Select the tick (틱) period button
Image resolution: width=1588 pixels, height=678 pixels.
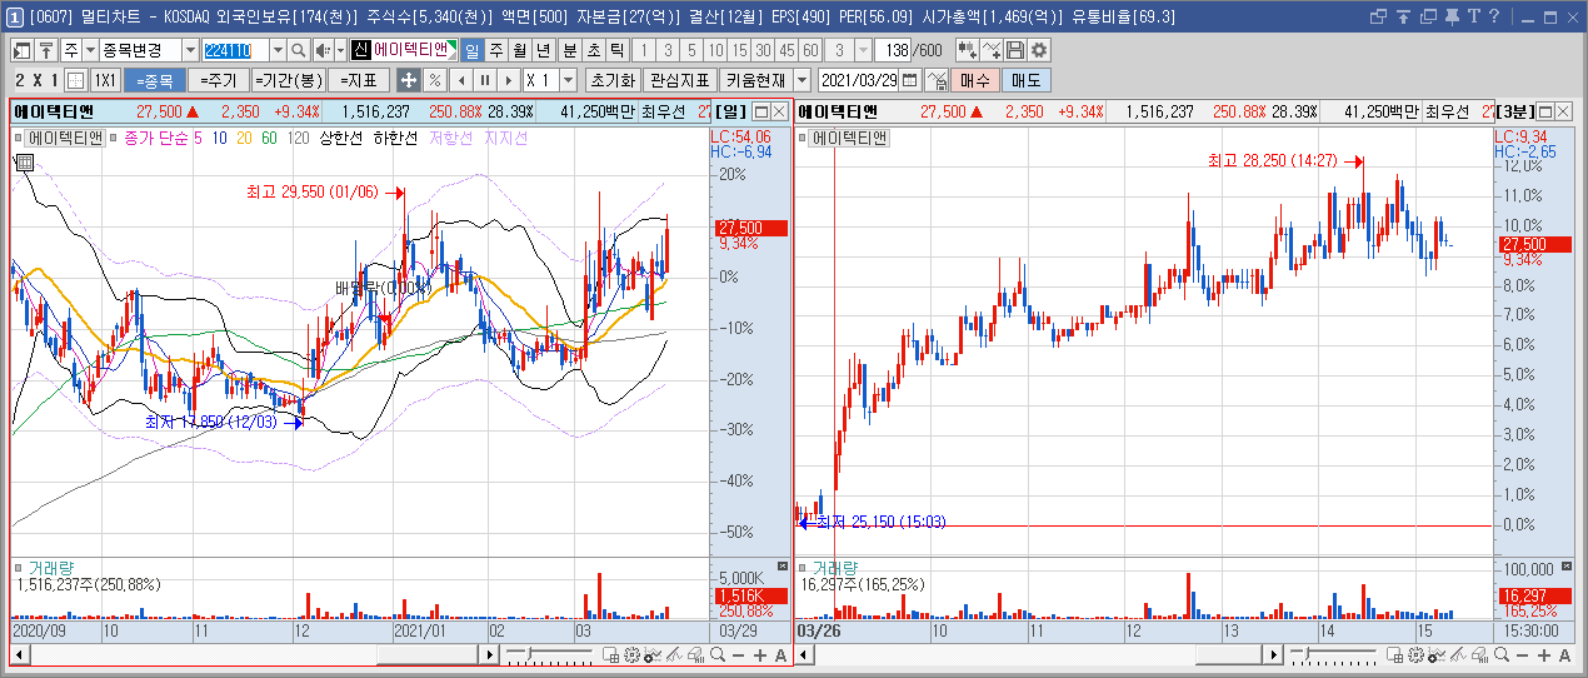[x=617, y=50]
